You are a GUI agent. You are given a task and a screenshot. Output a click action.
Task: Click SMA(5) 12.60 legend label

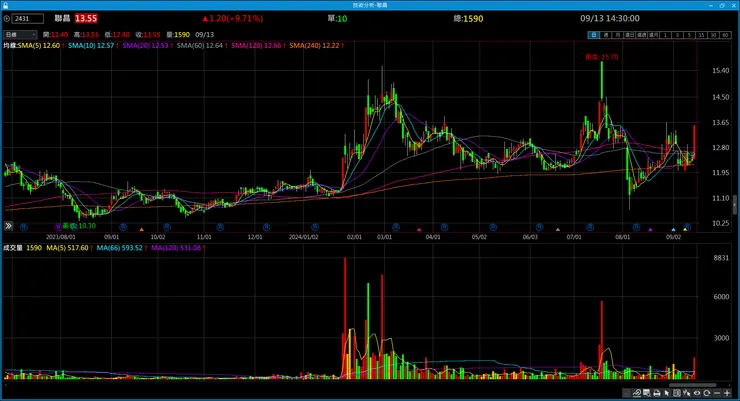click(x=39, y=46)
